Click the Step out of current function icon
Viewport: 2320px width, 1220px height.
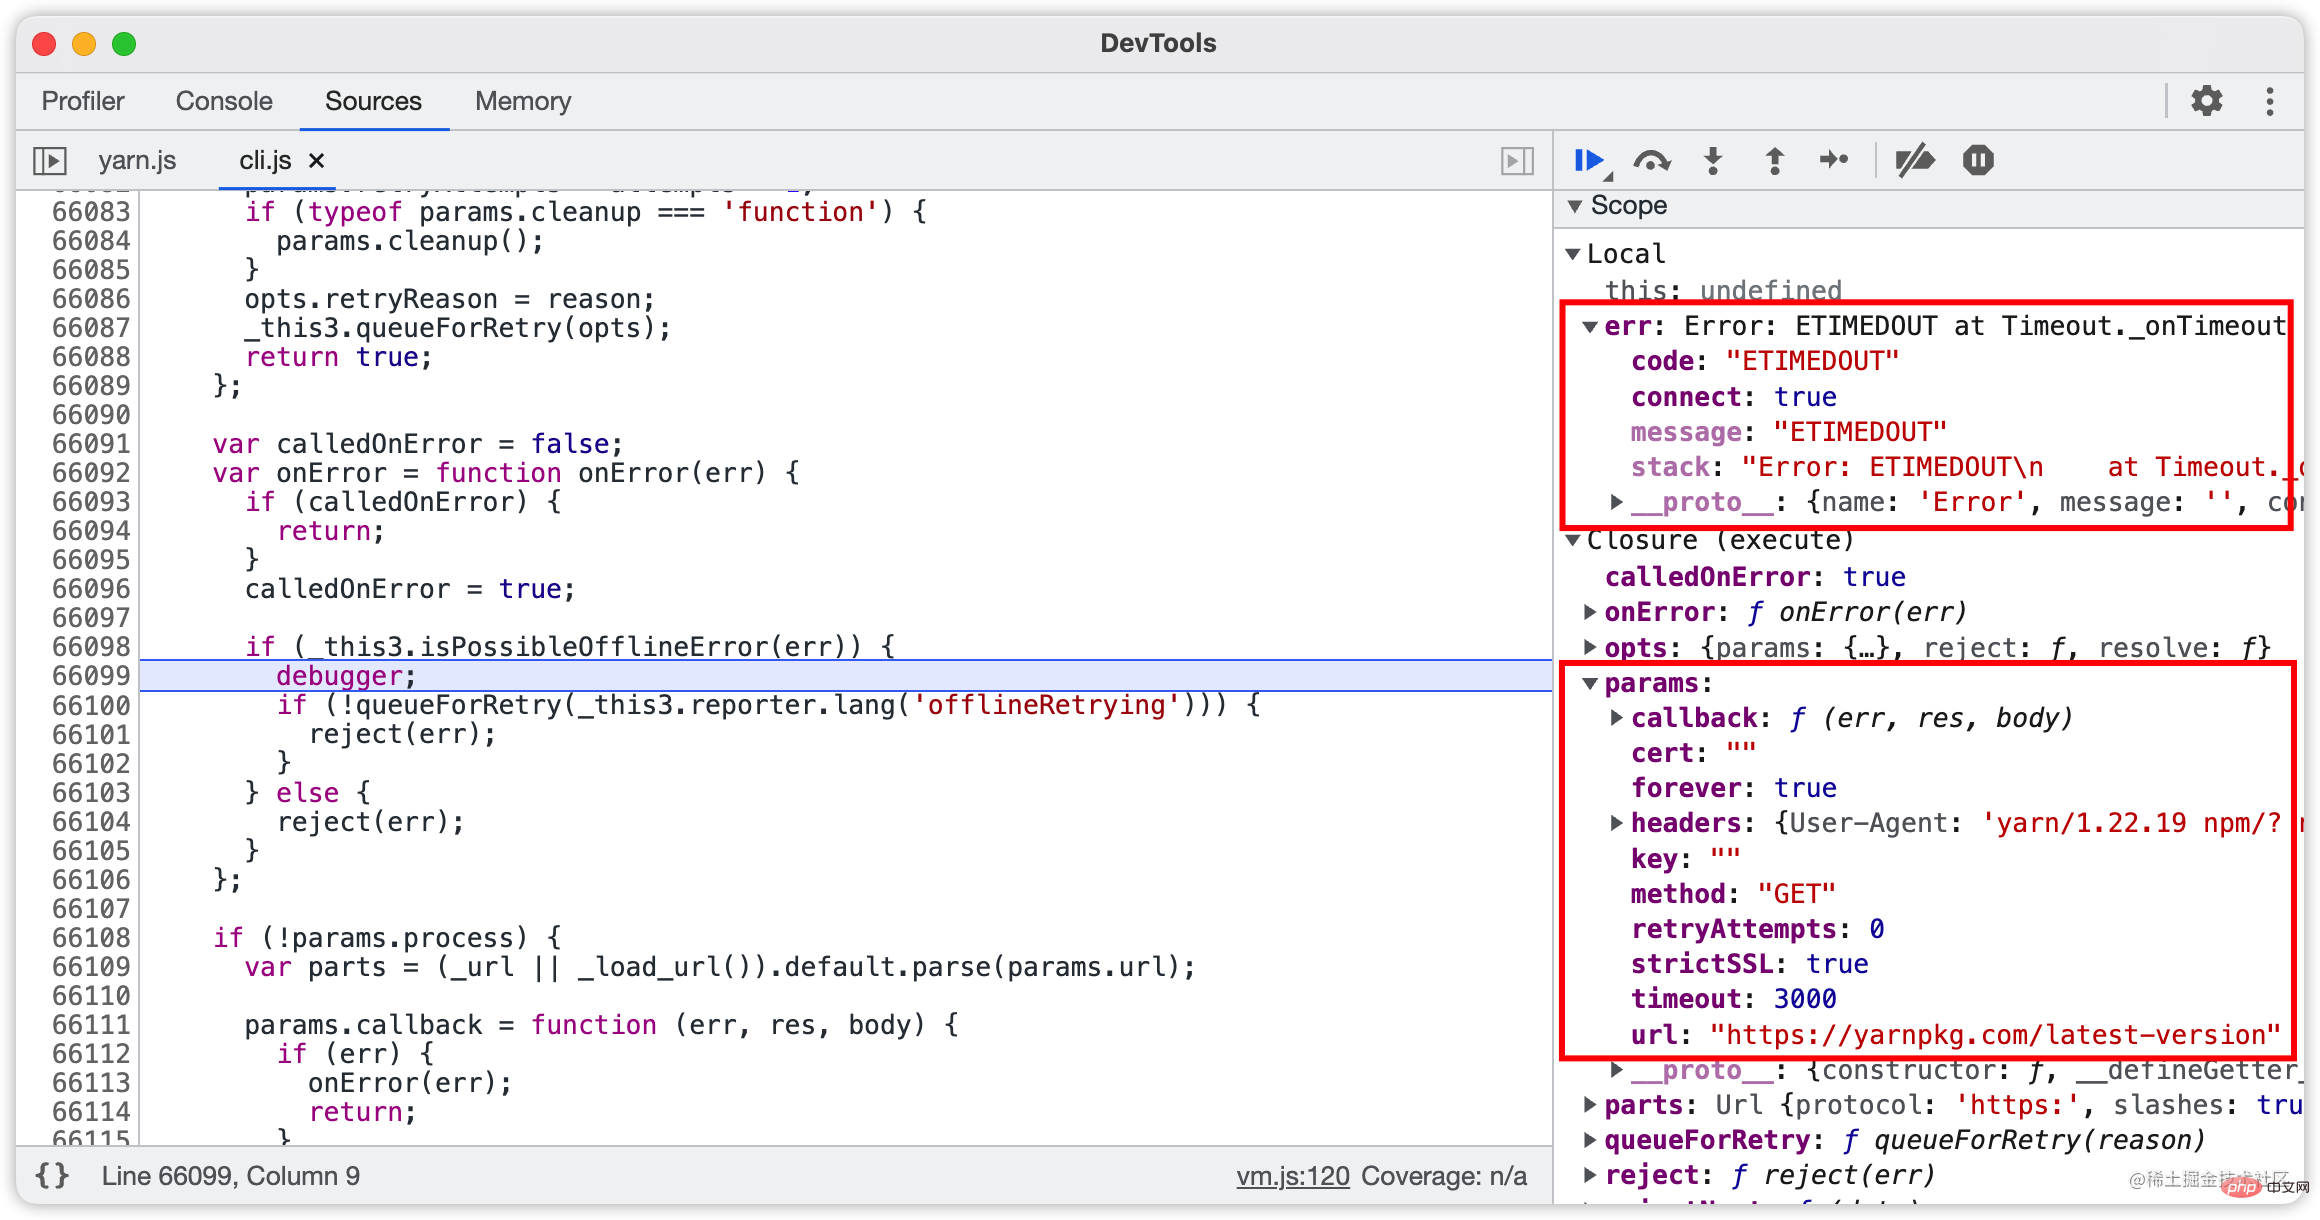pos(1778,160)
